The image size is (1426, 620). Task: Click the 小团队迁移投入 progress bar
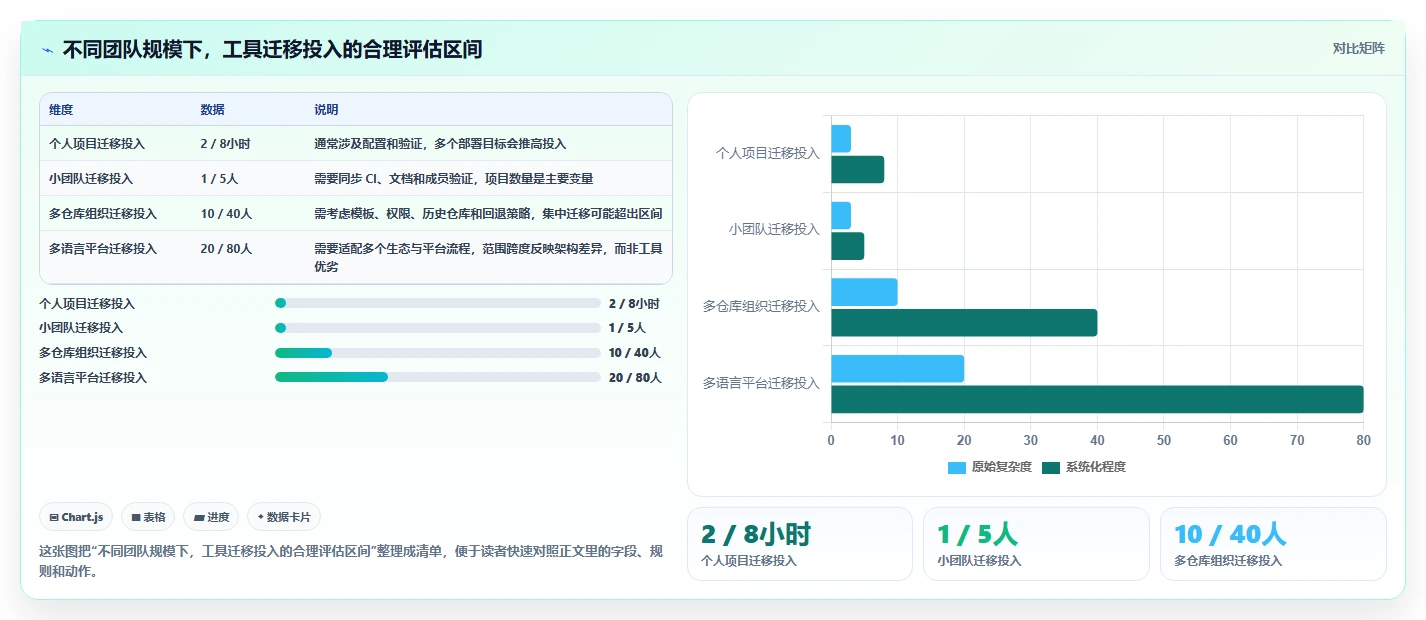click(438, 328)
